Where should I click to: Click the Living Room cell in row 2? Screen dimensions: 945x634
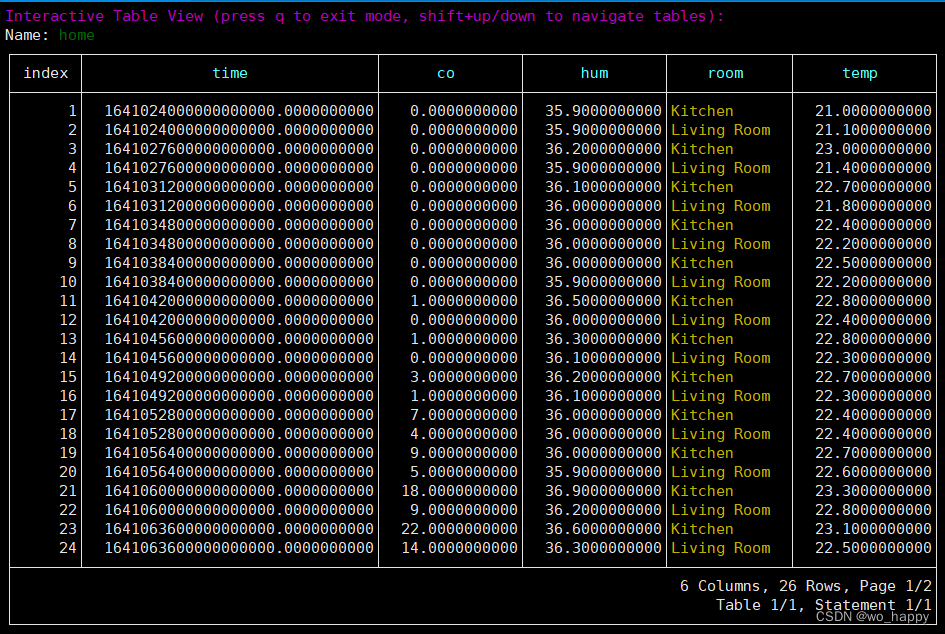pos(721,129)
